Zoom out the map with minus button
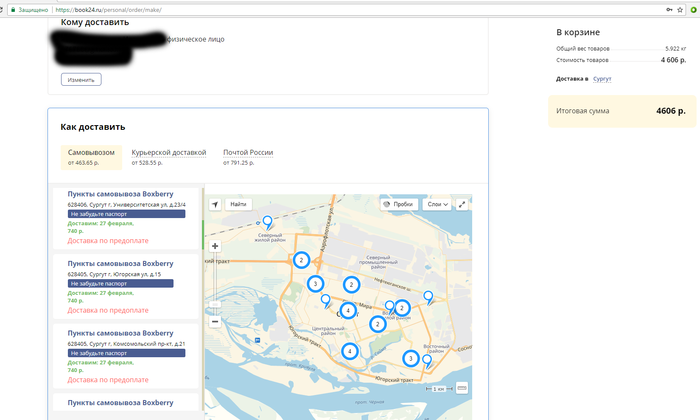700x420 pixels. coord(215,321)
